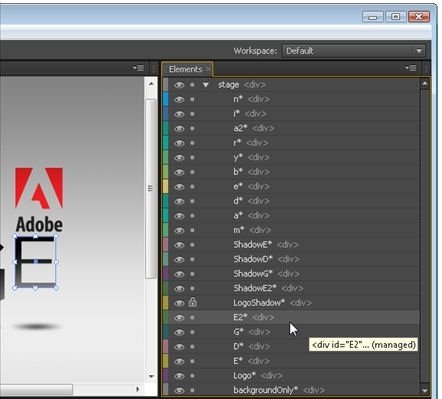Screen dimensions: 442x399
Task: Select the Adobe logo on stage
Action: click(x=39, y=199)
